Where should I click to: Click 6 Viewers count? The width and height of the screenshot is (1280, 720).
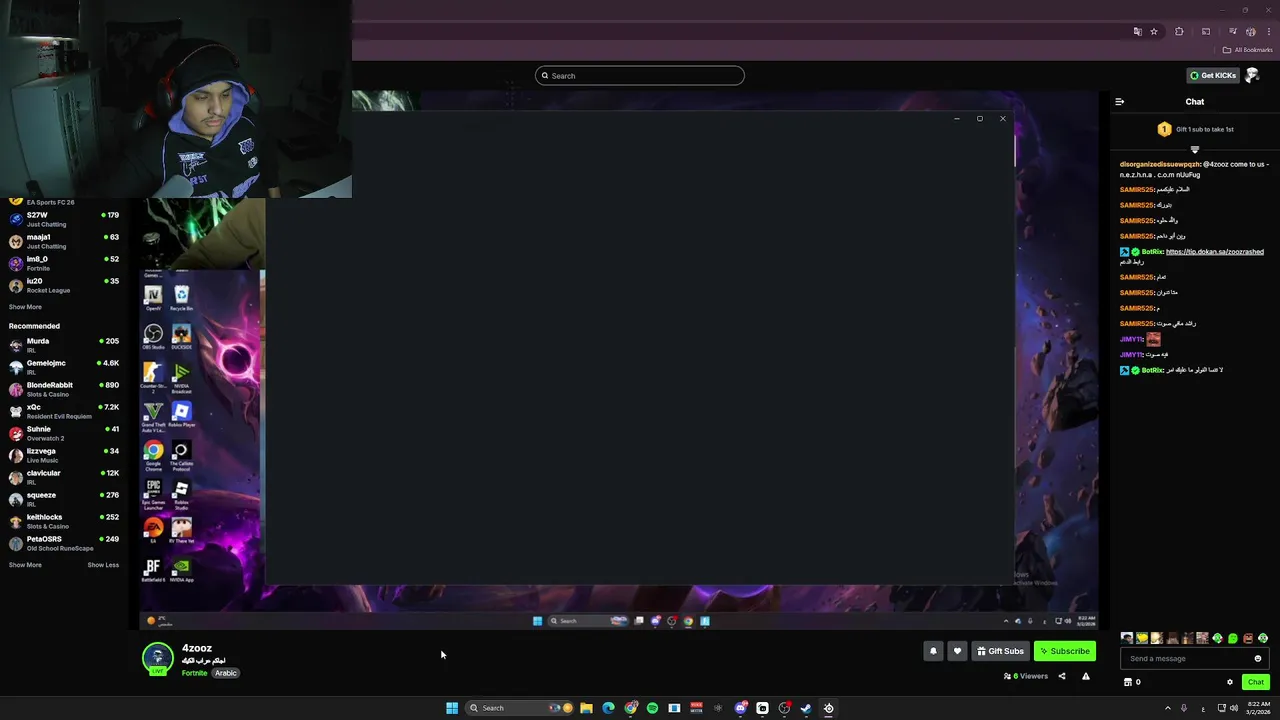pyautogui.click(x=1026, y=676)
